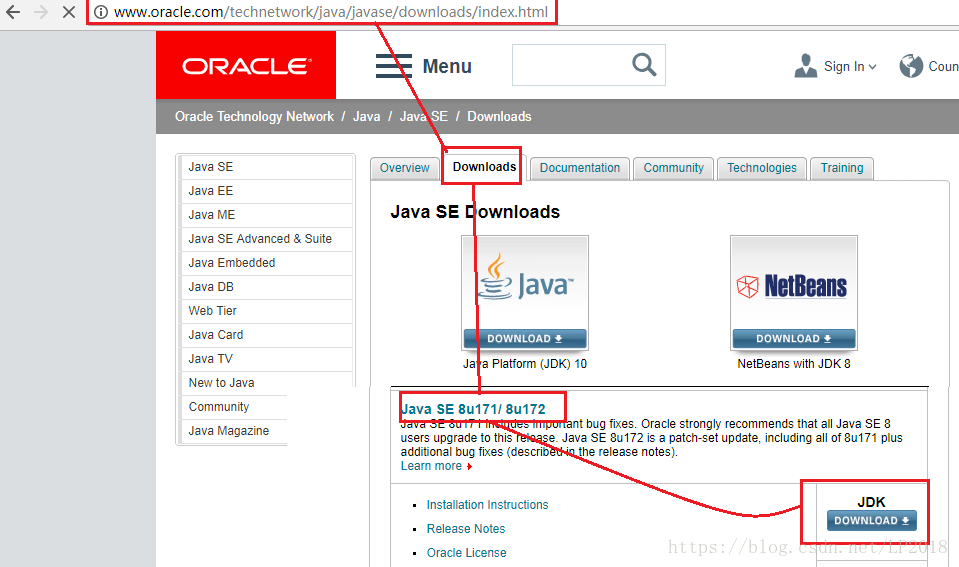The width and height of the screenshot is (959, 567).
Task: Click the Downloads breadcrumb item
Action: tap(499, 116)
